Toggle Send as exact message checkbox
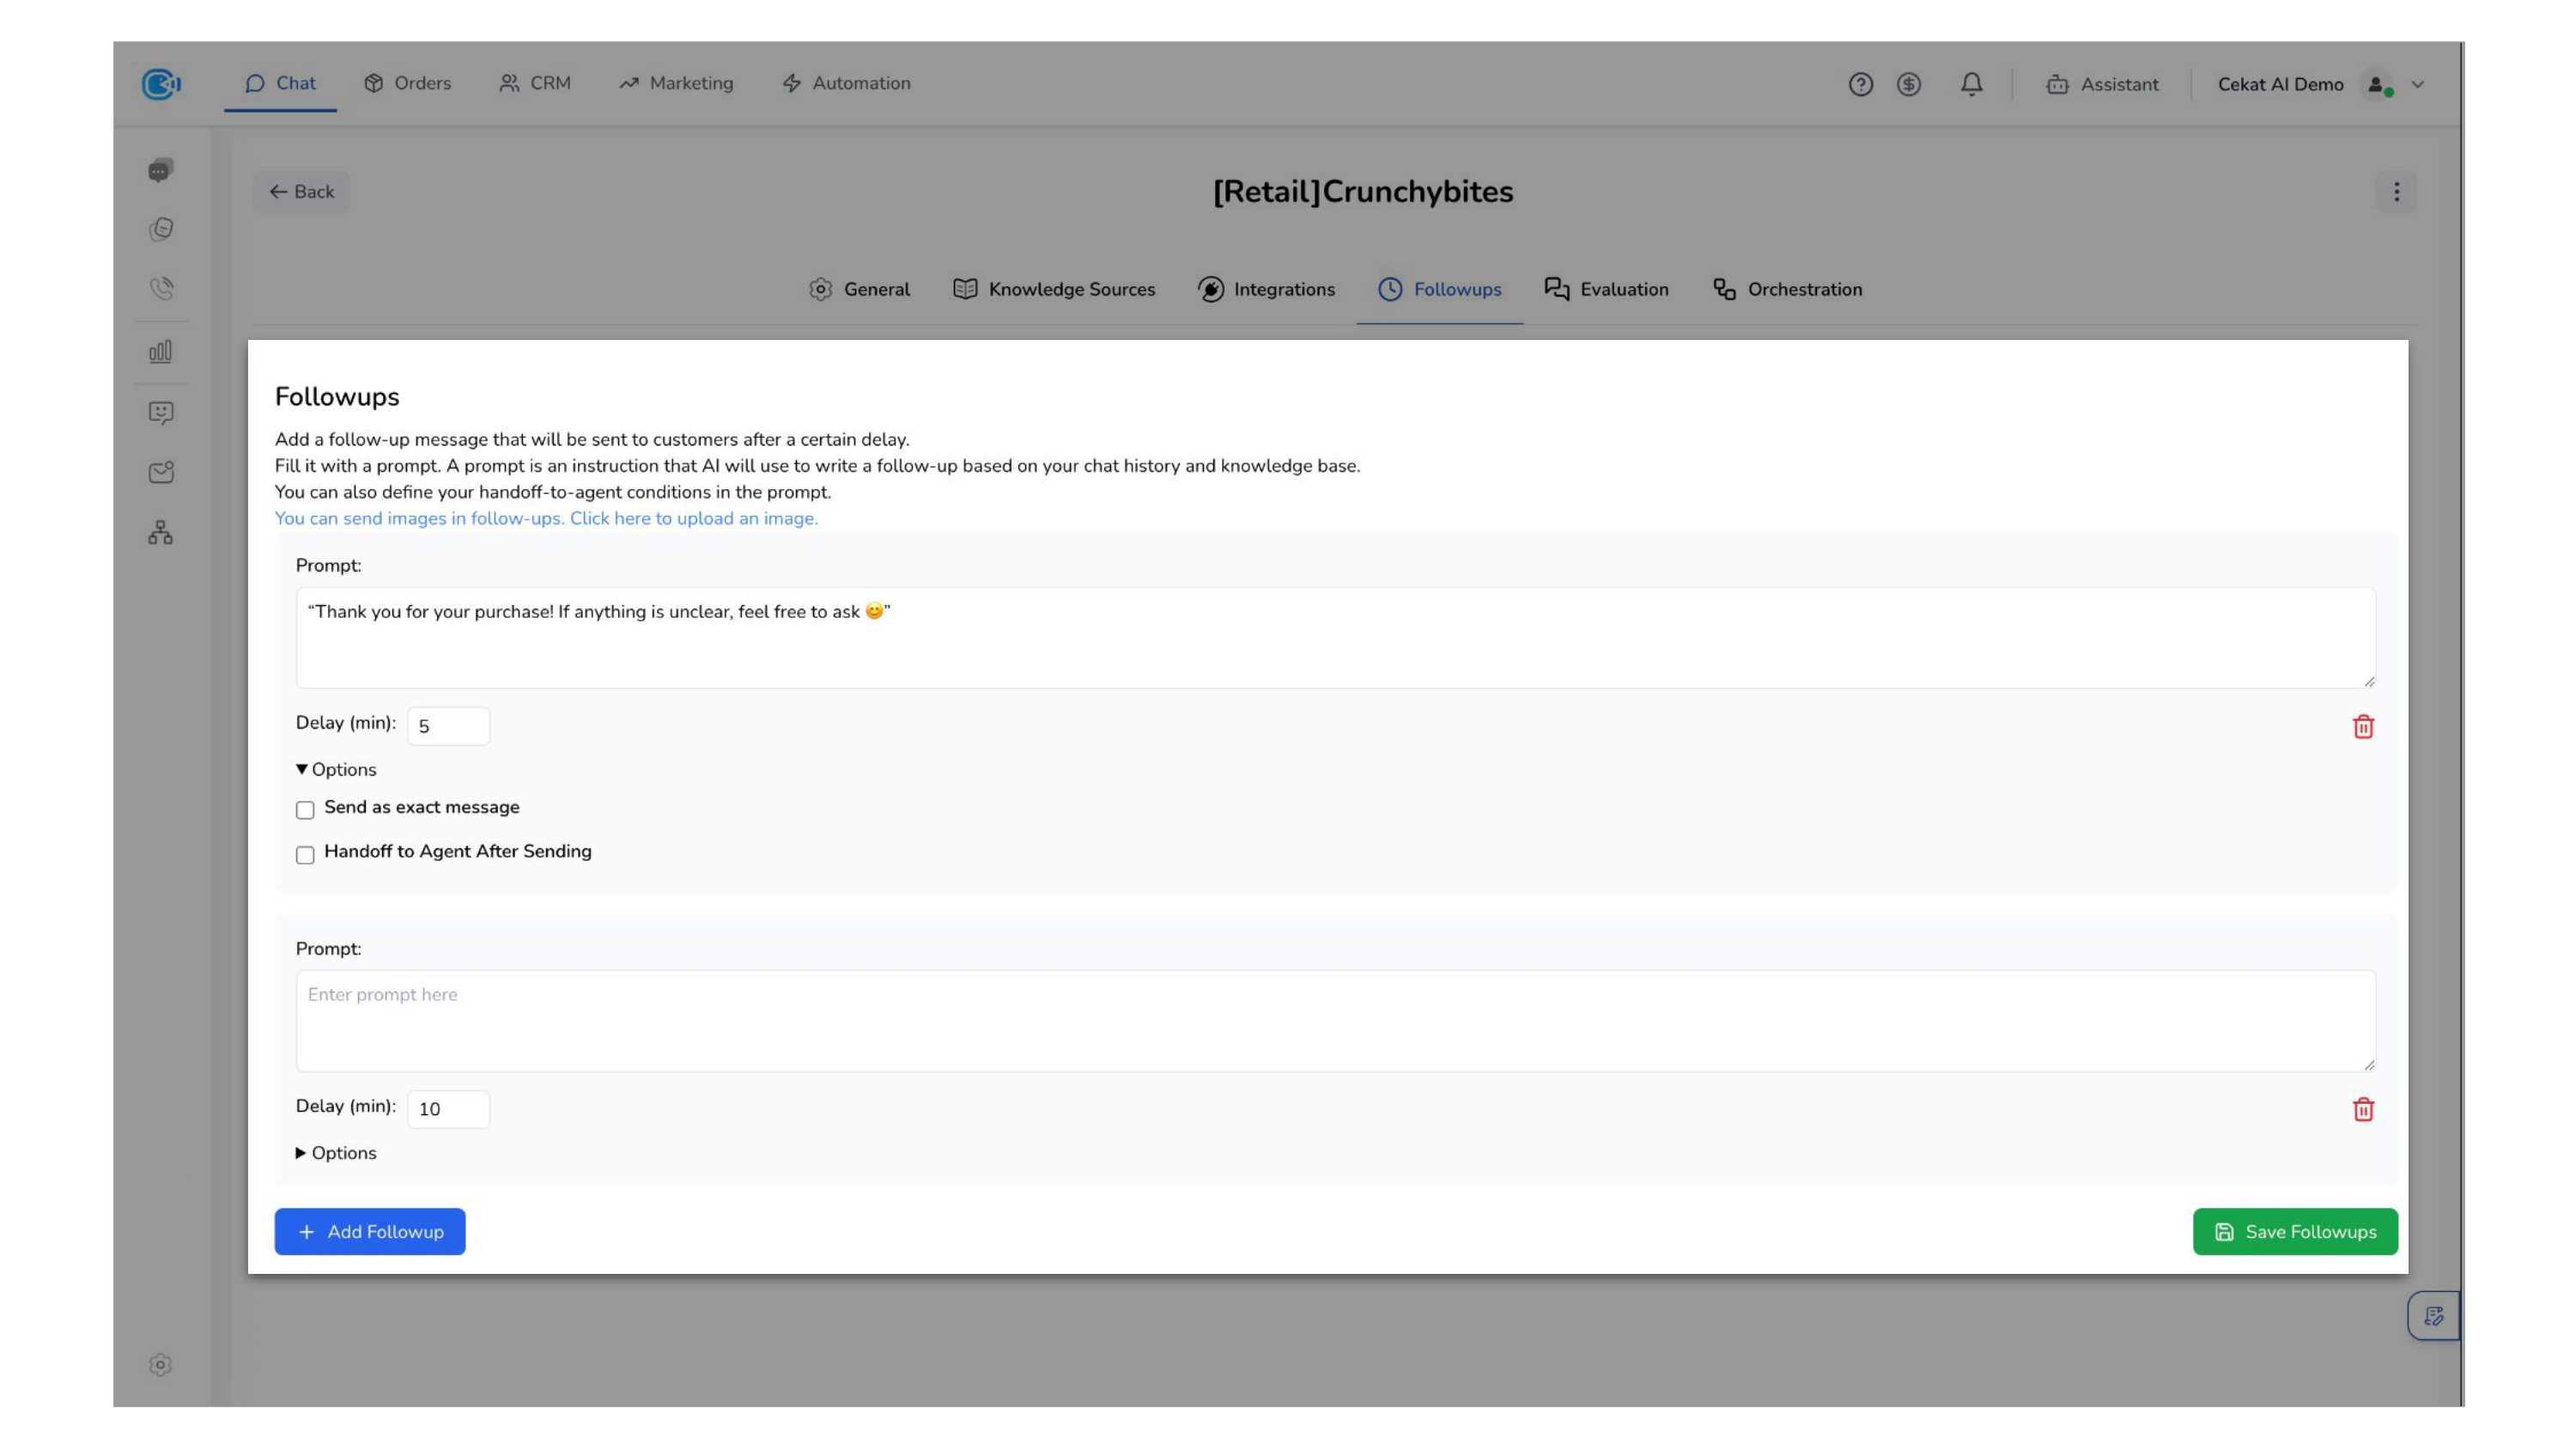Image resolution: width=2576 pixels, height=1449 pixels. [305, 810]
